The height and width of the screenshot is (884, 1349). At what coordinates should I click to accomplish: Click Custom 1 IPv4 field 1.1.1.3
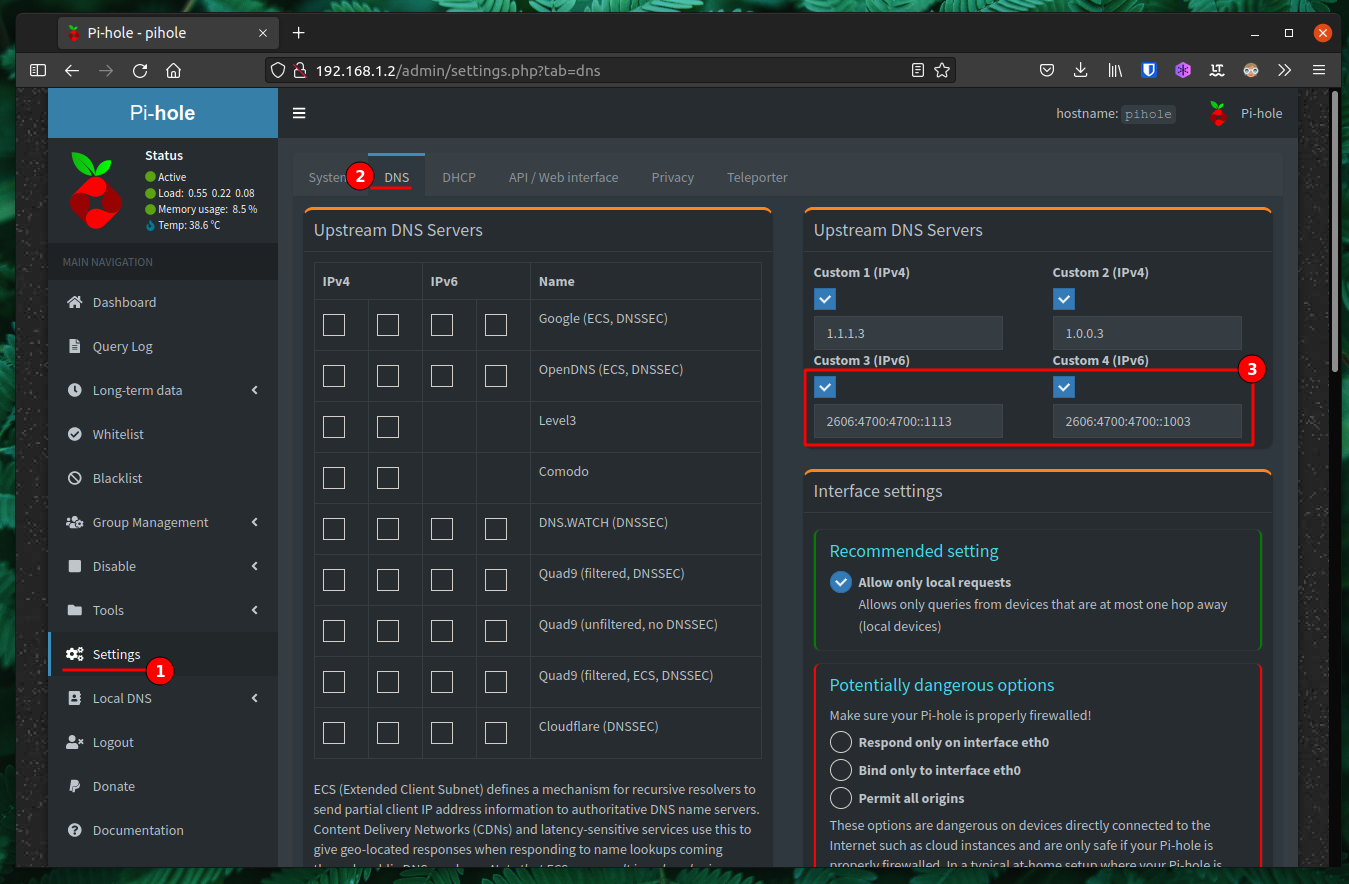tap(908, 333)
